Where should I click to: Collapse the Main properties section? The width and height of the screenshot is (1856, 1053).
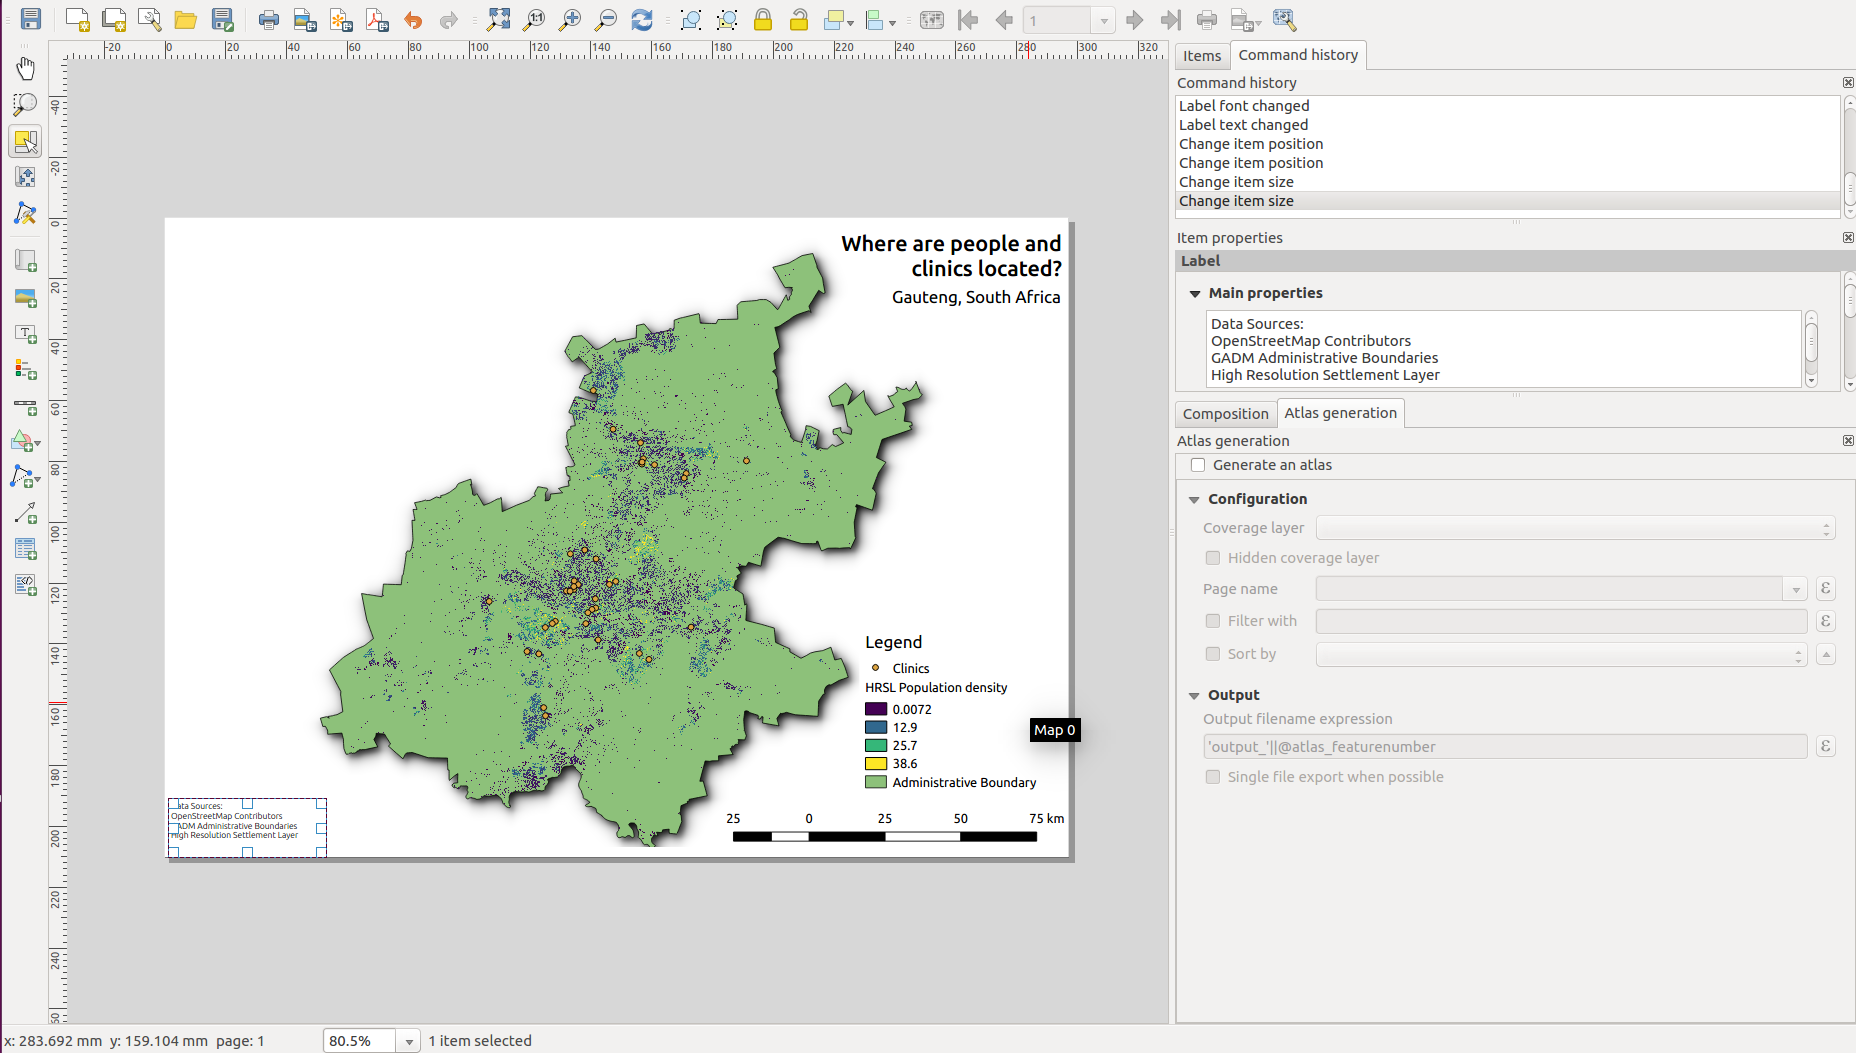pos(1194,293)
